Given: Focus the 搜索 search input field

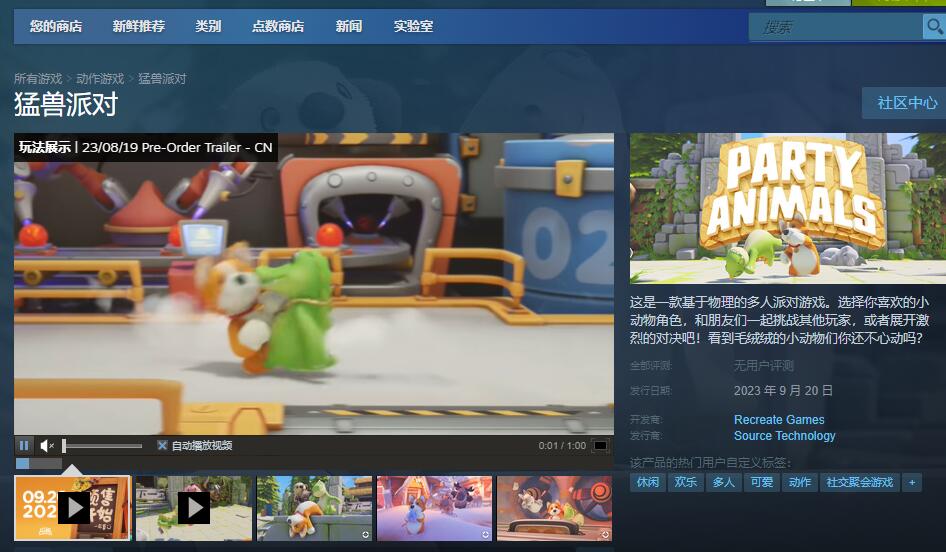Looking at the screenshot, I should click(x=836, y=27).
